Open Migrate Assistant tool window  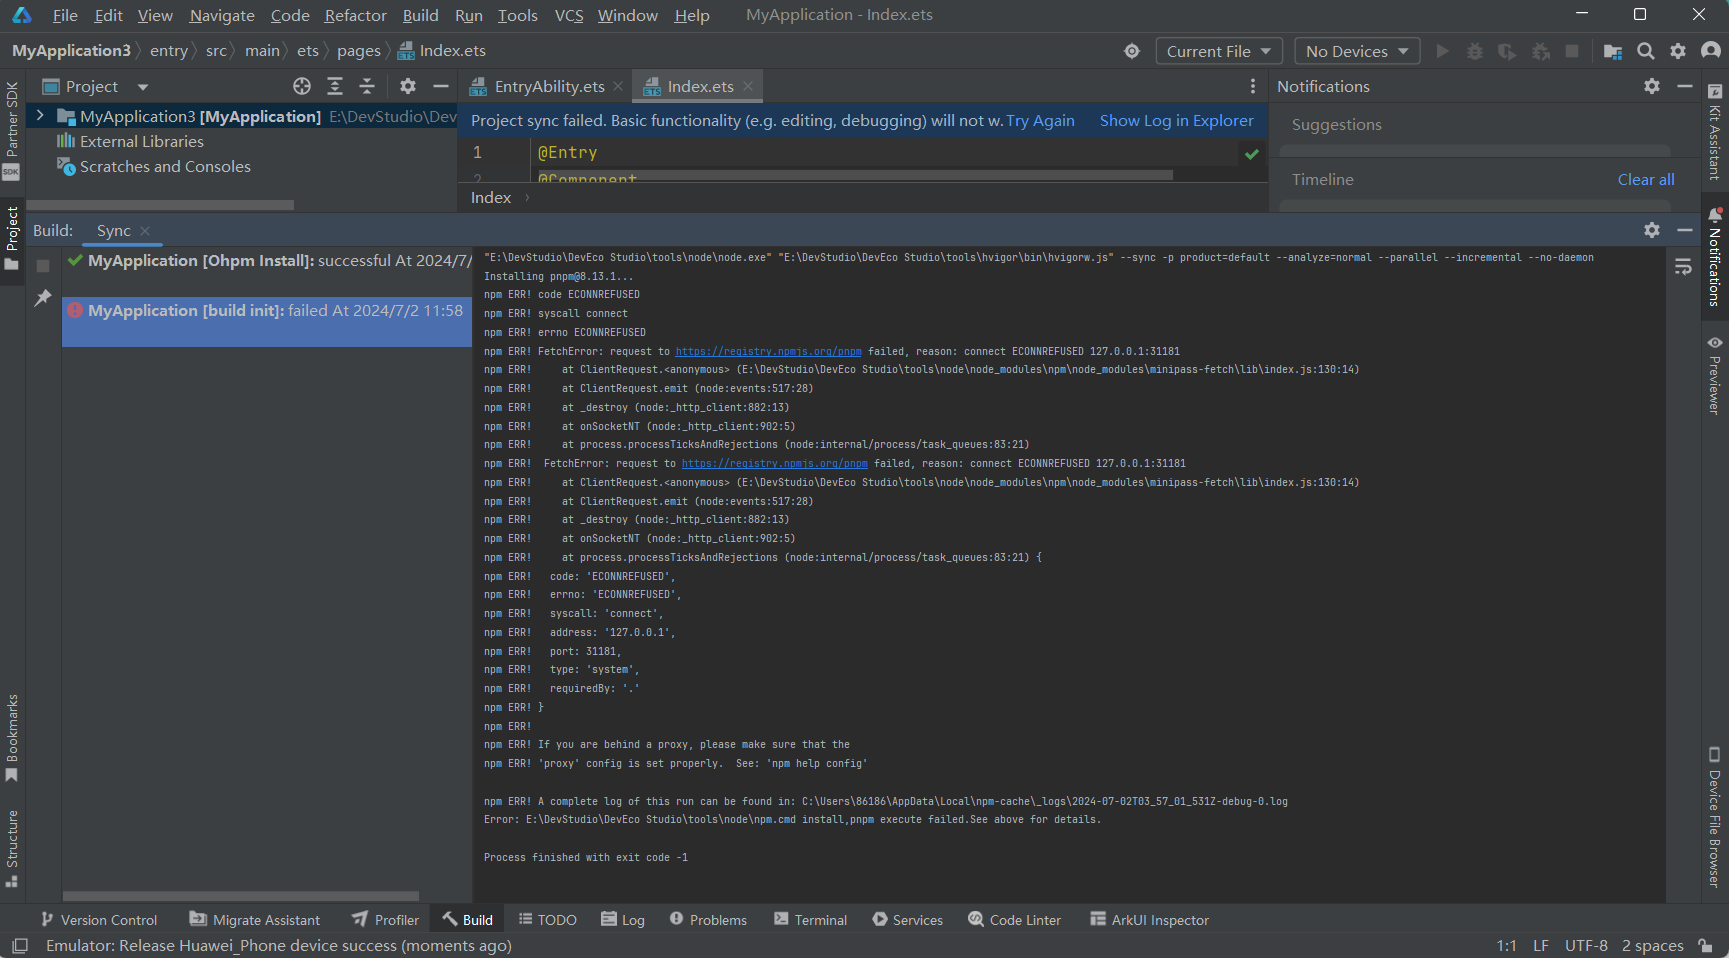(255, 920)
